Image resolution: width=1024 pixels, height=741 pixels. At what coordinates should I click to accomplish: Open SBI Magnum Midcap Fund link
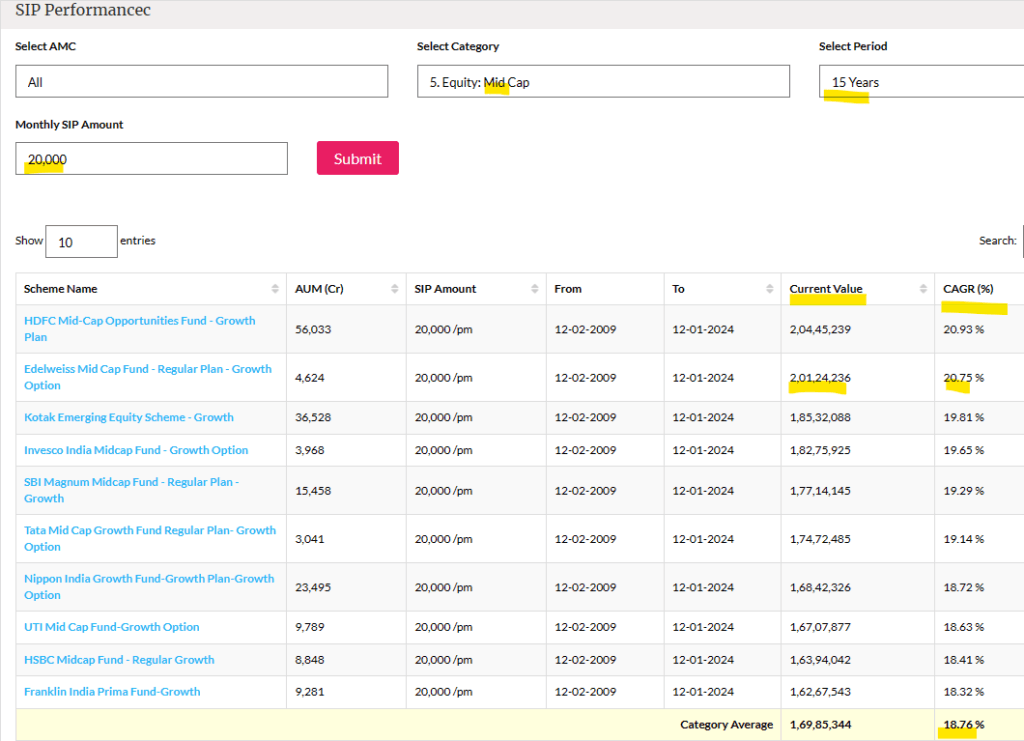(x=131, y=490)
